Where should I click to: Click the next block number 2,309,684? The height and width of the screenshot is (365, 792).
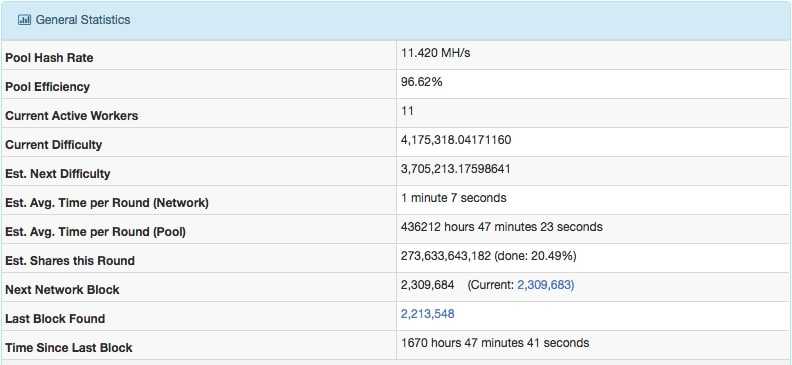tap(427, 285)
